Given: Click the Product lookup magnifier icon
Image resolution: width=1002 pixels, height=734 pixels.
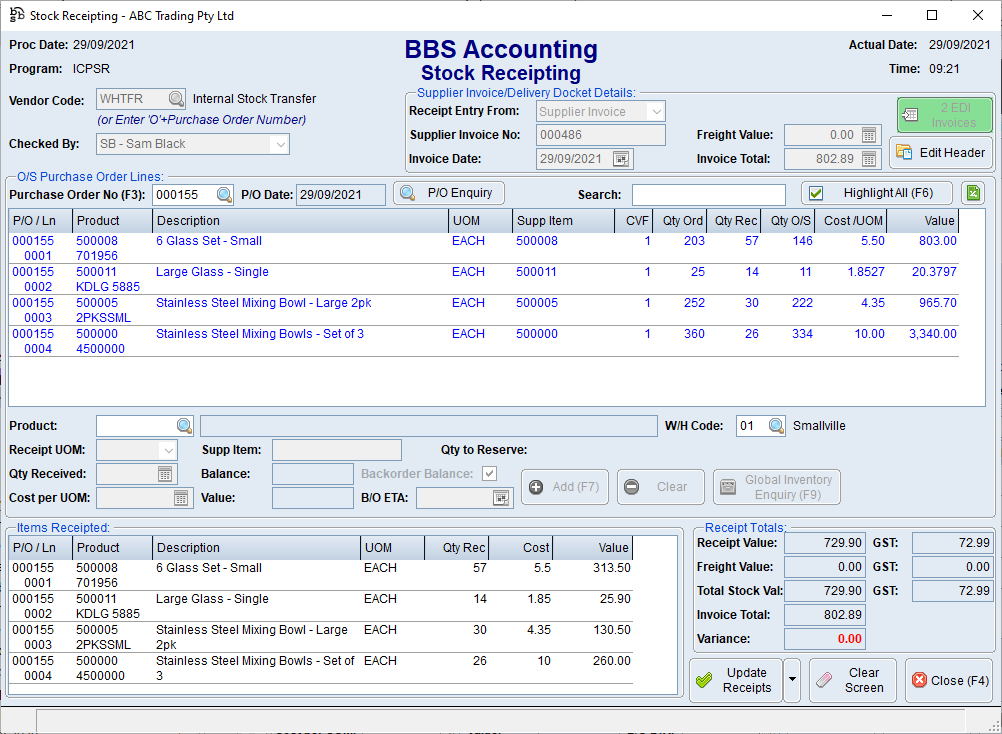Looking at the screenshot, I should click(184, 426).
